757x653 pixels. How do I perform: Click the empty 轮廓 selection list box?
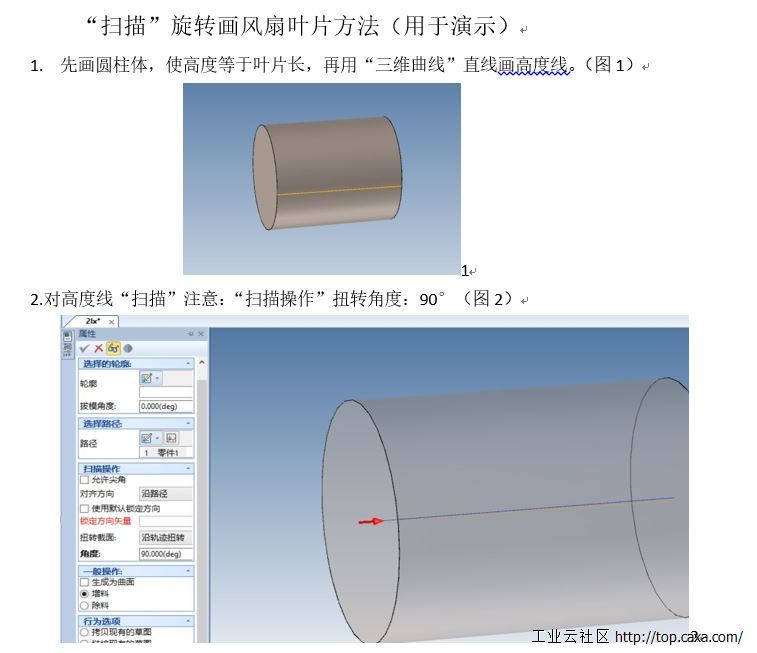click(x=166, y=392)
